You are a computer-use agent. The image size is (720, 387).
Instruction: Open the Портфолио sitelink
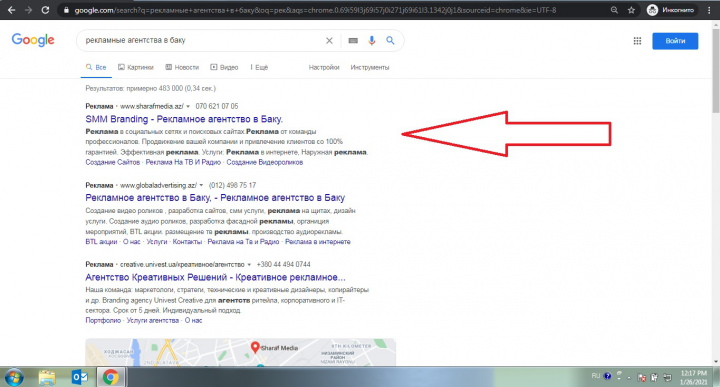pos(103,320)
